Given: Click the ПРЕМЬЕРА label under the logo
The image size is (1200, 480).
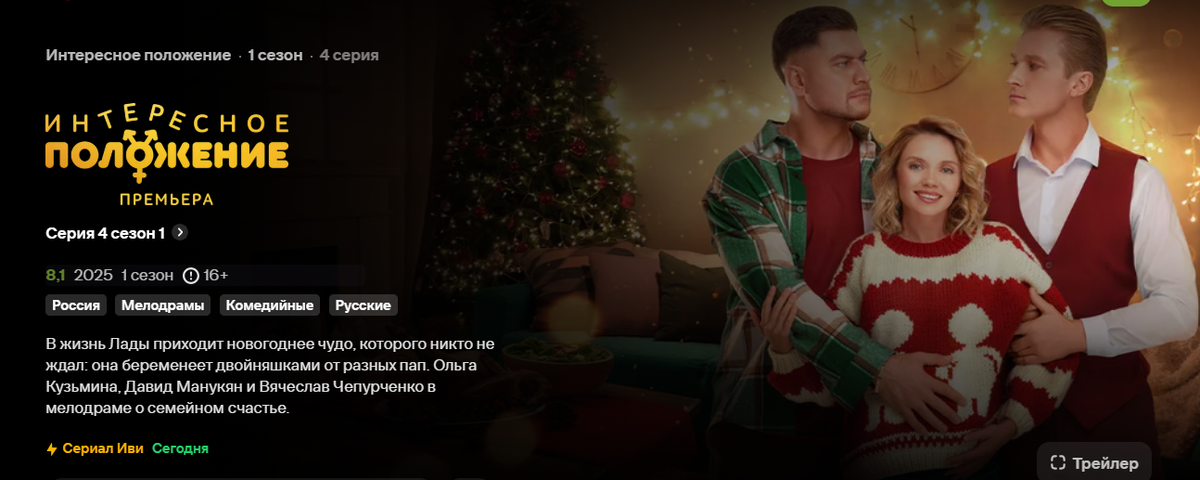Looking at the screenshot, I should click(x=166, y=199).
